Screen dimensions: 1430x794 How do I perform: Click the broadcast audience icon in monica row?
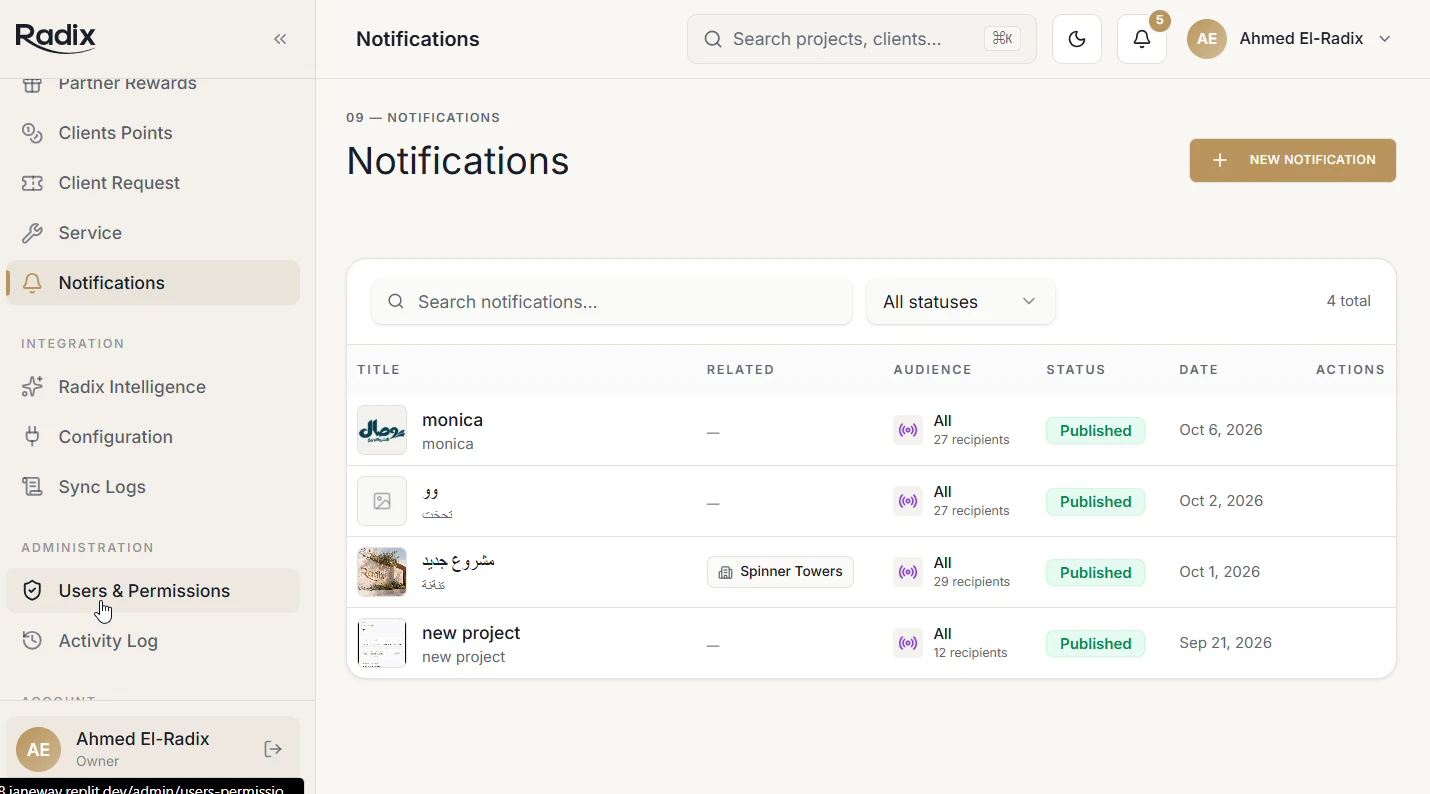tap(908, 431)
